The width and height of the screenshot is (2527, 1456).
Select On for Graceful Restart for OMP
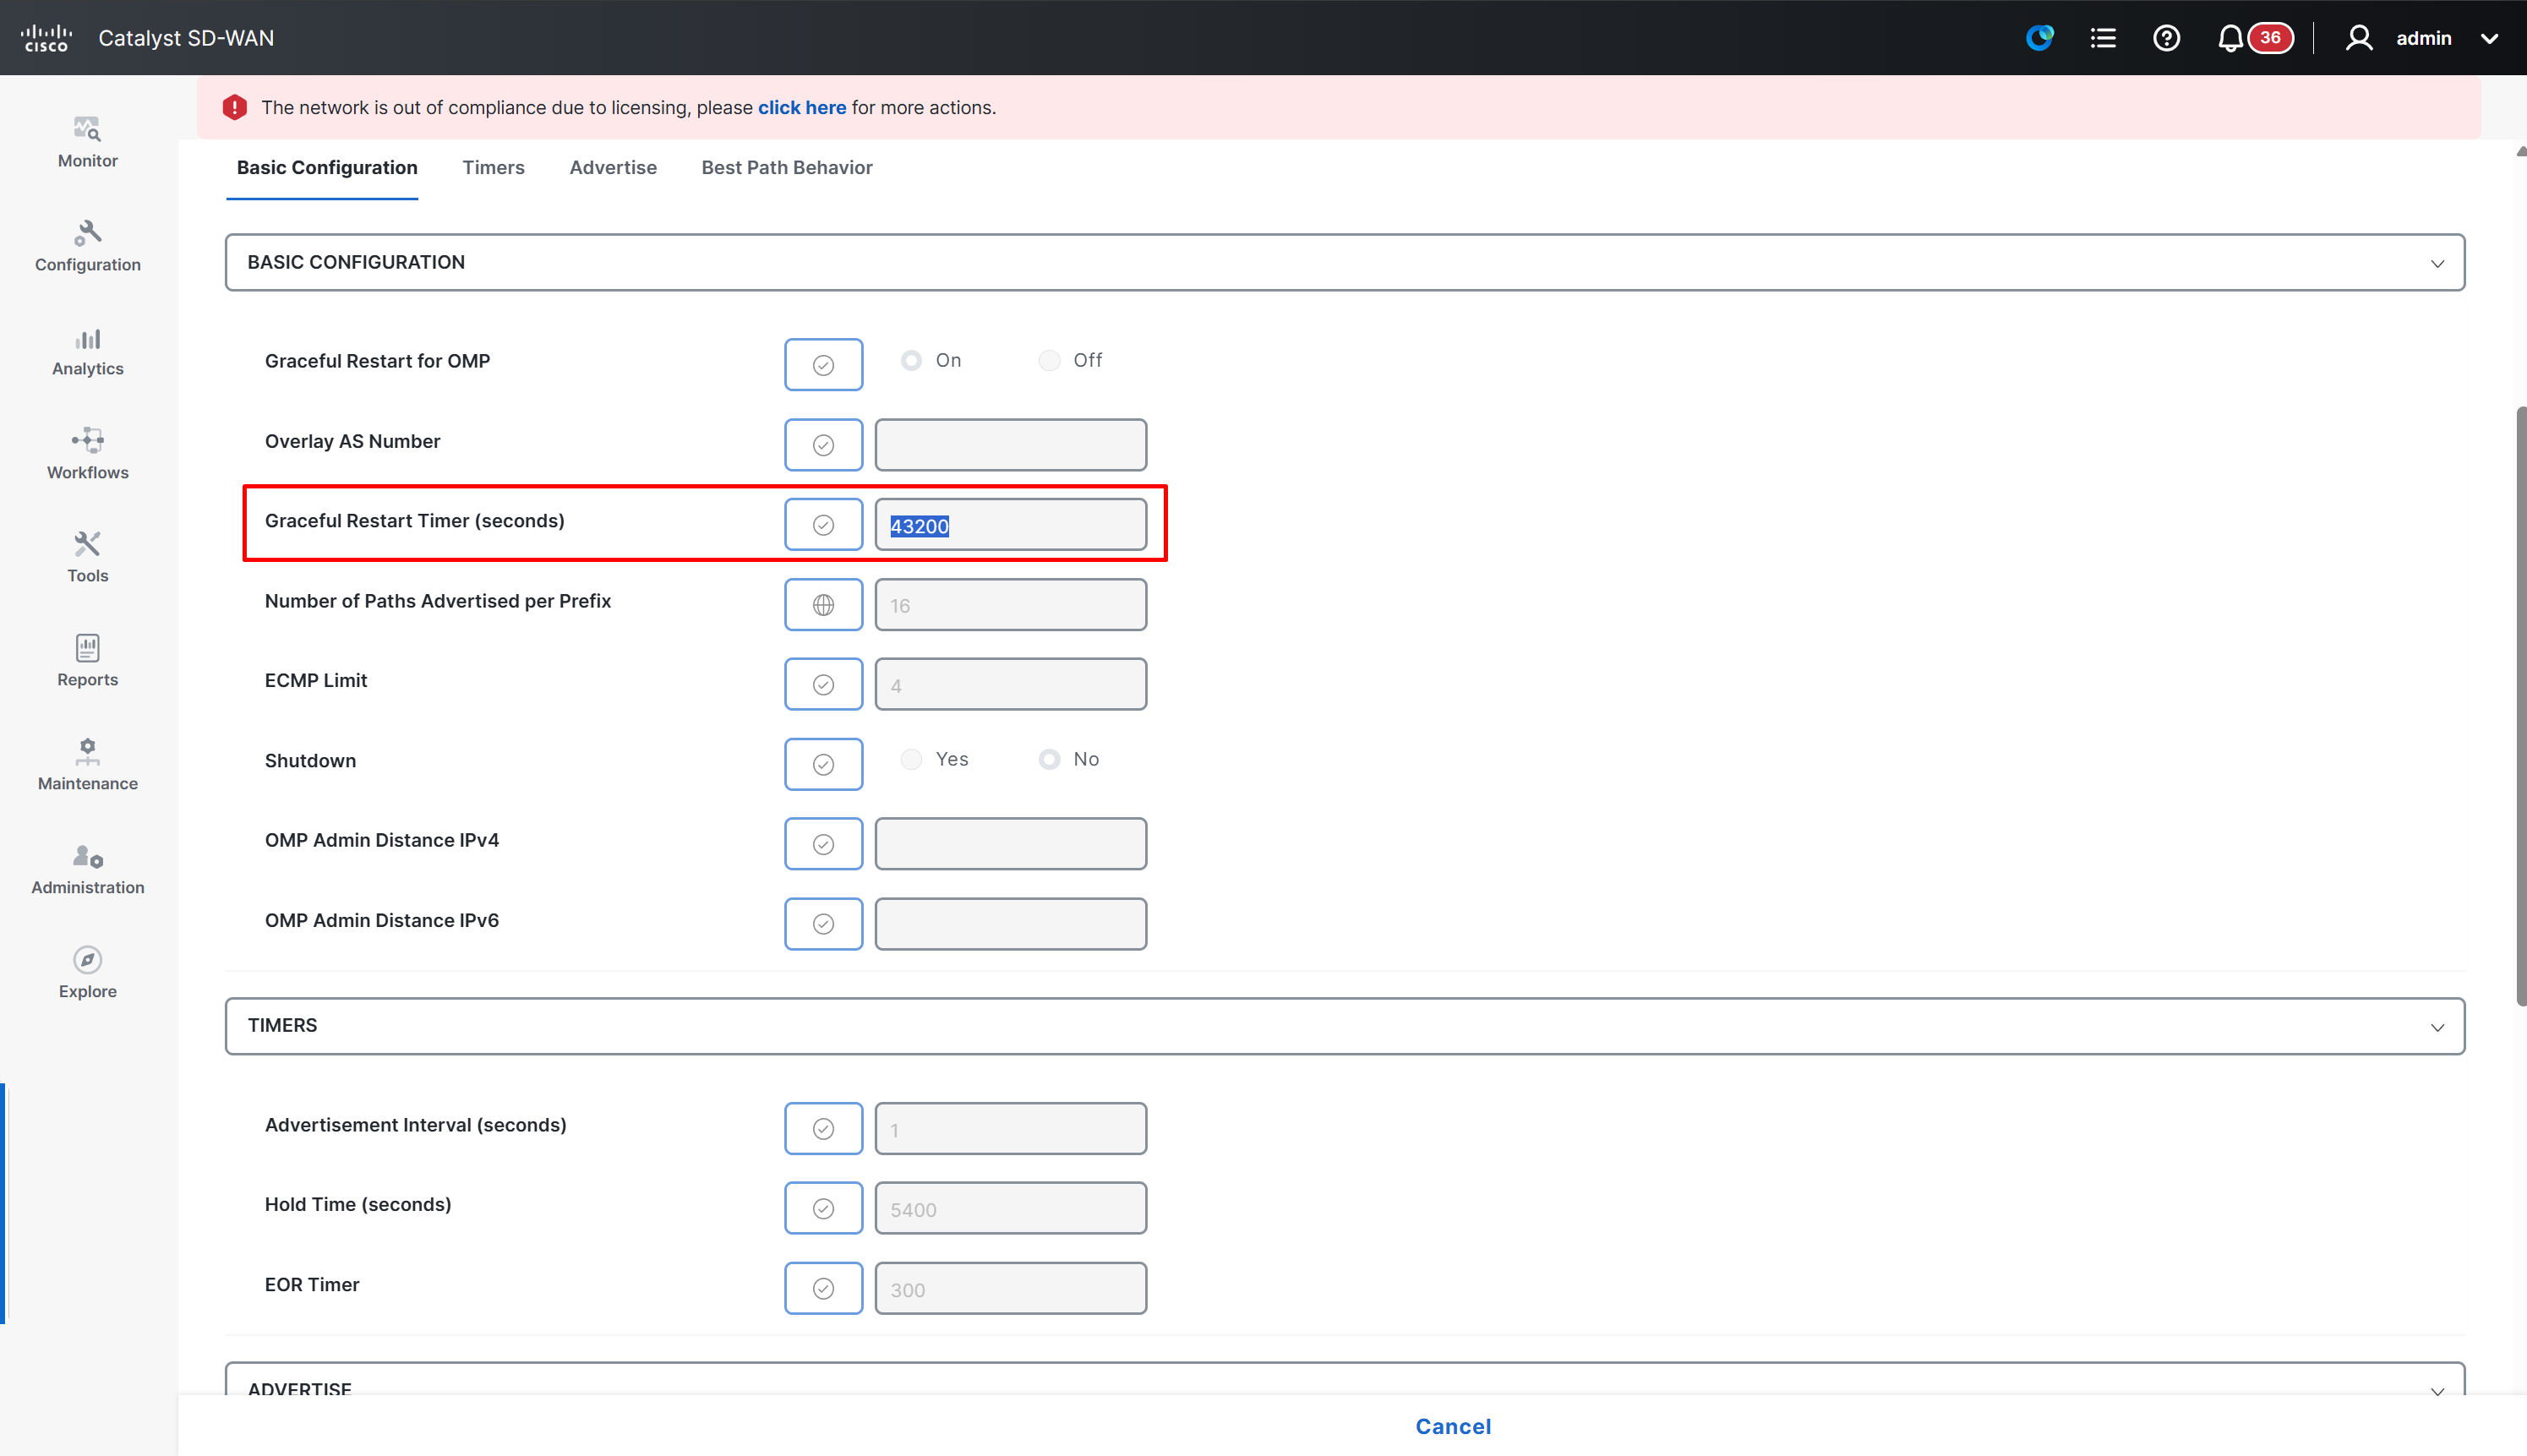tap(911, 360)
